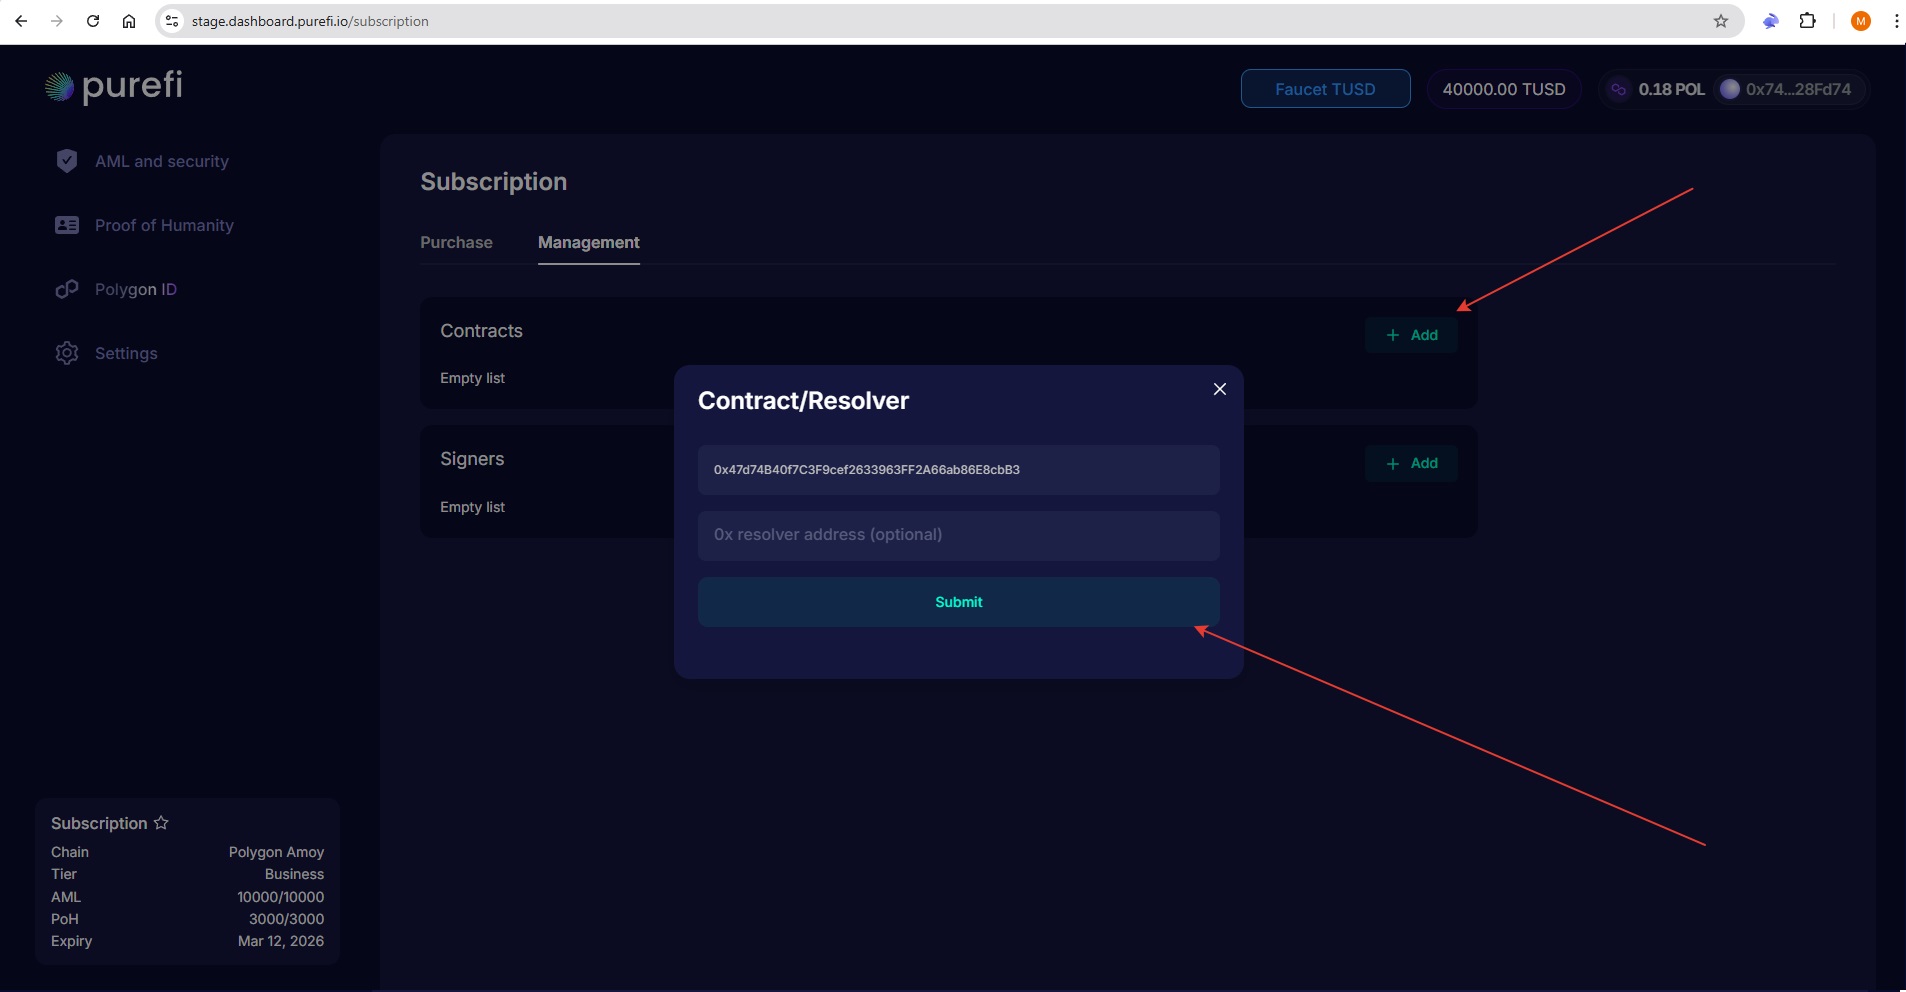
Task: Bookmark this page with the star icon
Action: click(x=1720, y=21)
